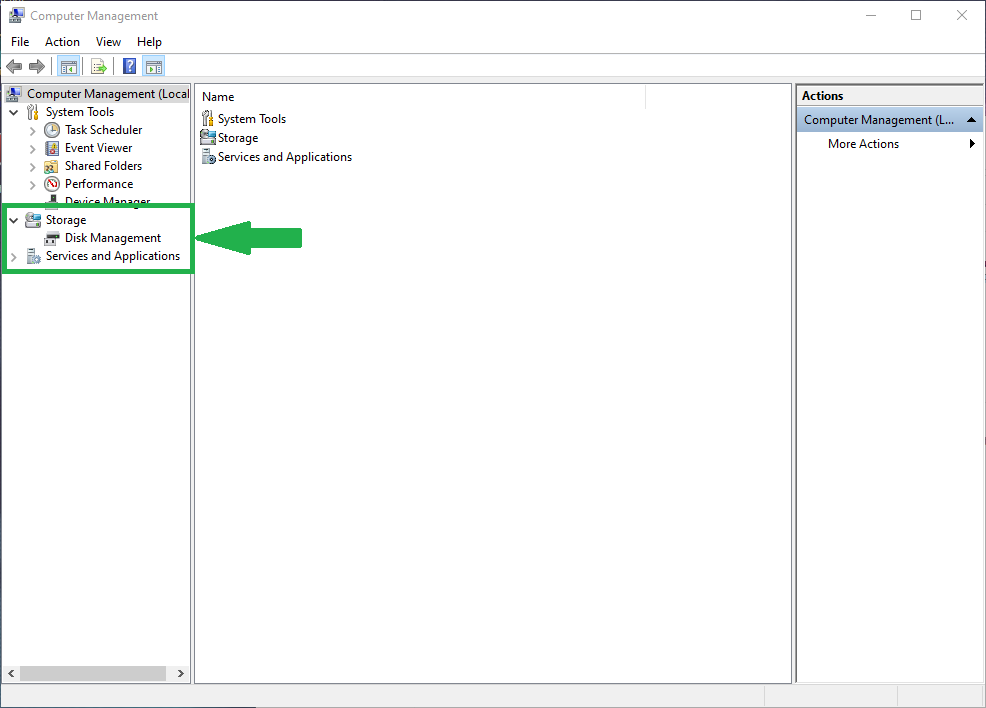Open the File menu
This screenshot has height=708, width=986.
(20, 41)
